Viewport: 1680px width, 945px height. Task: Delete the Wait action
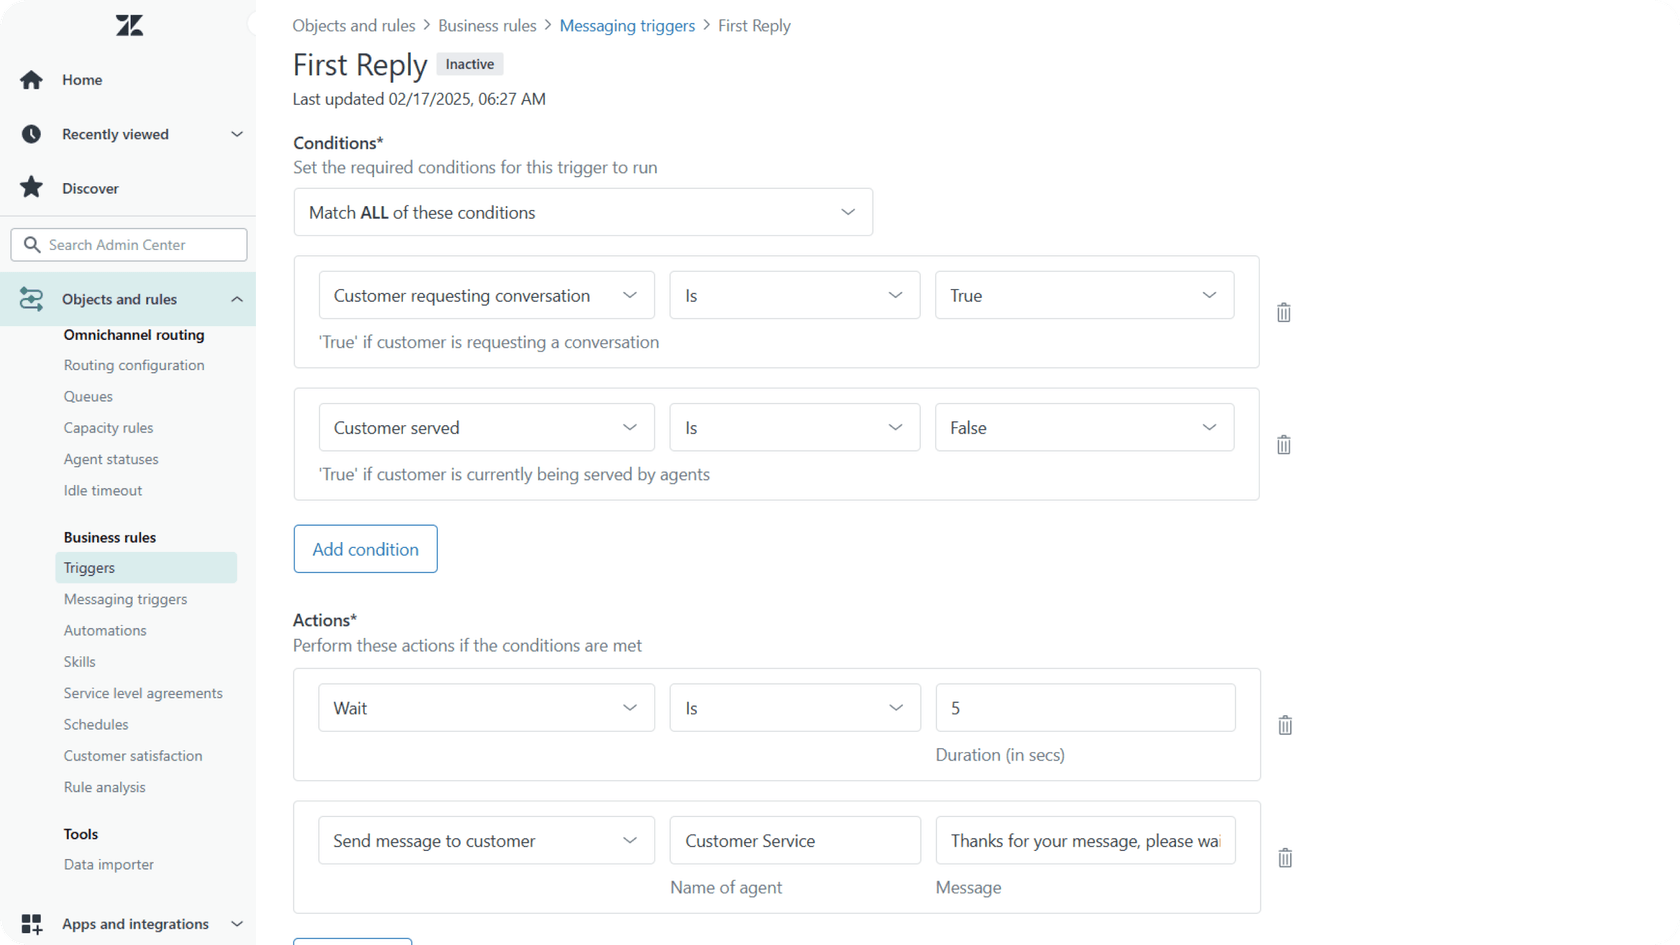pos(1285,725)
